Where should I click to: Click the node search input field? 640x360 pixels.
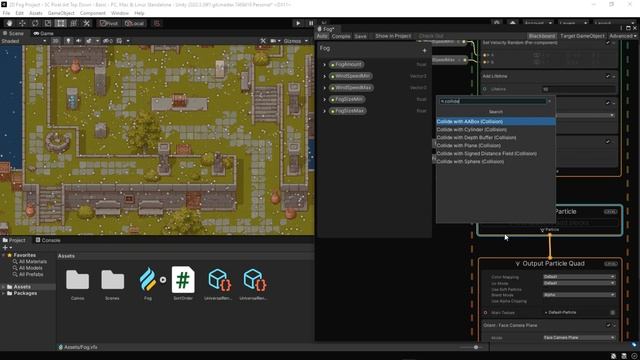[x=493, y=101]
